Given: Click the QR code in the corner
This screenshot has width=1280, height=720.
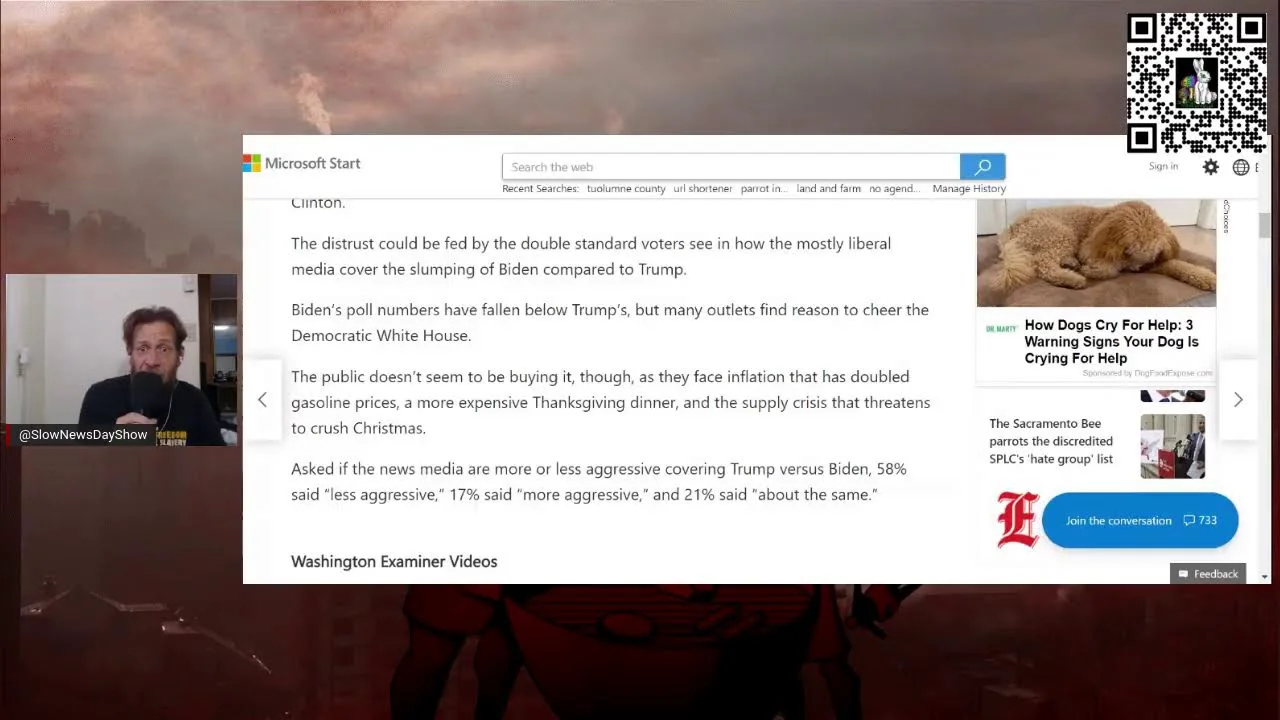Looking at the screenshot, I should click(1197, 83).
